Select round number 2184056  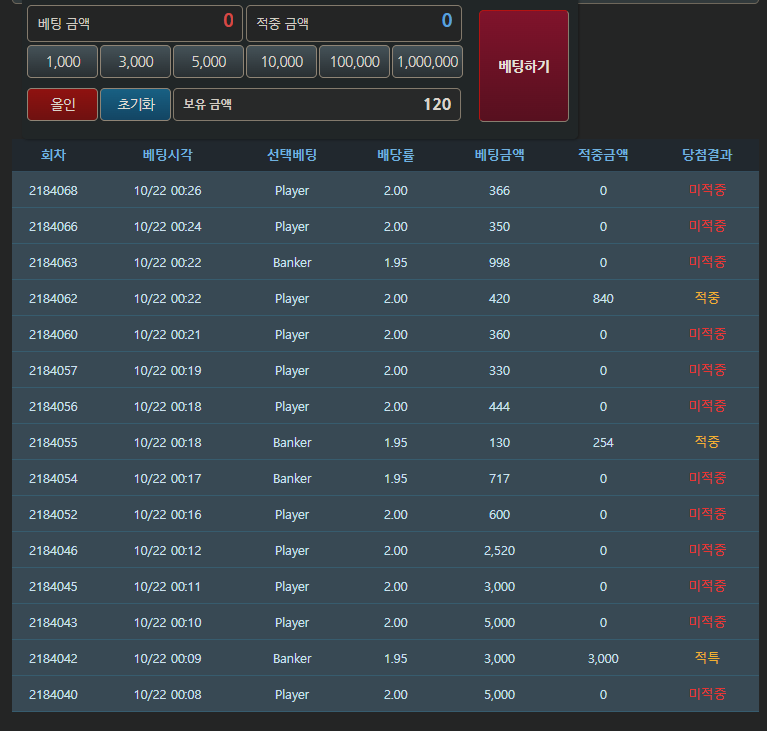53,407
